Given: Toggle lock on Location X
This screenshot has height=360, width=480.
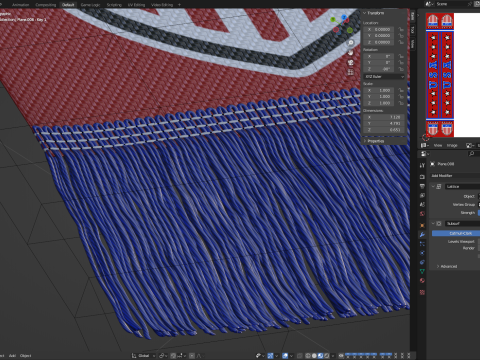Looking at the screenshot, I should (x=401, y=29).
